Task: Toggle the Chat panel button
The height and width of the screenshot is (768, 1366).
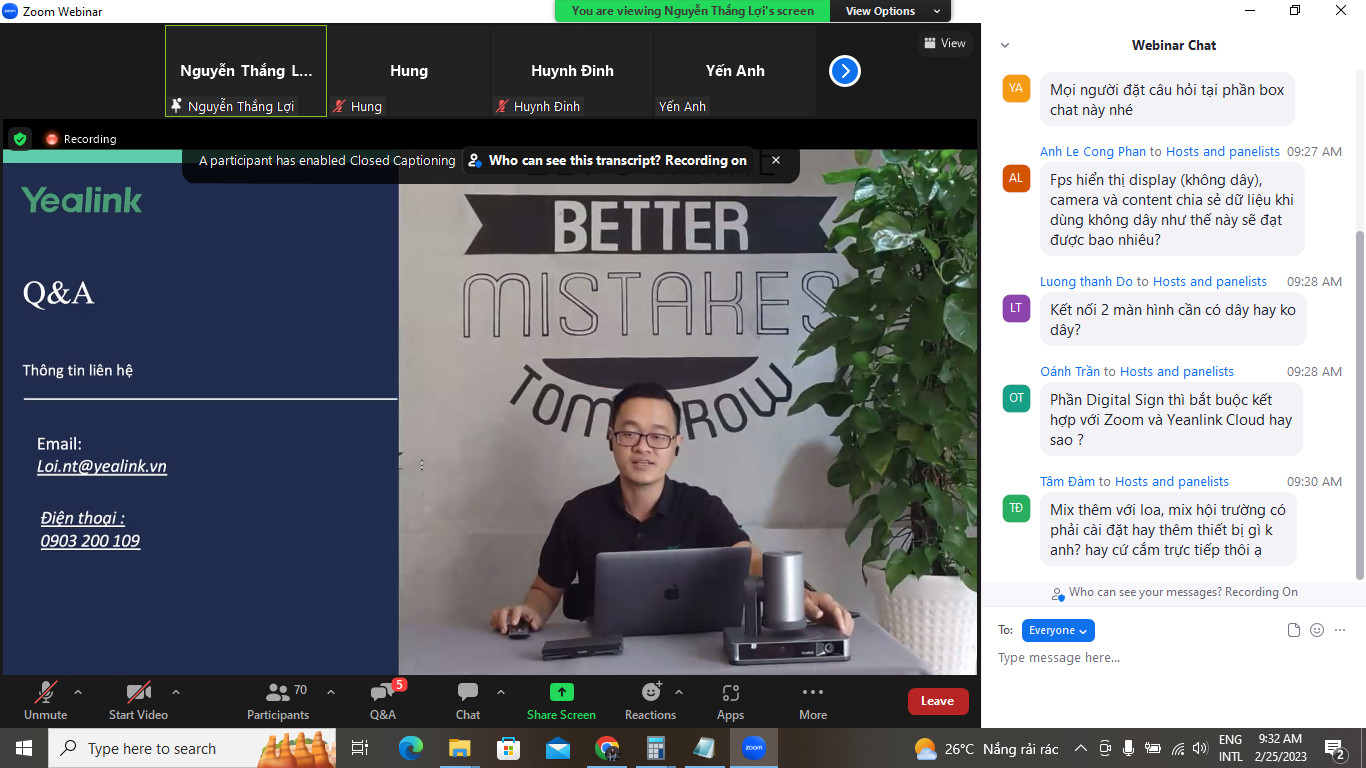Action: (467, 693)
